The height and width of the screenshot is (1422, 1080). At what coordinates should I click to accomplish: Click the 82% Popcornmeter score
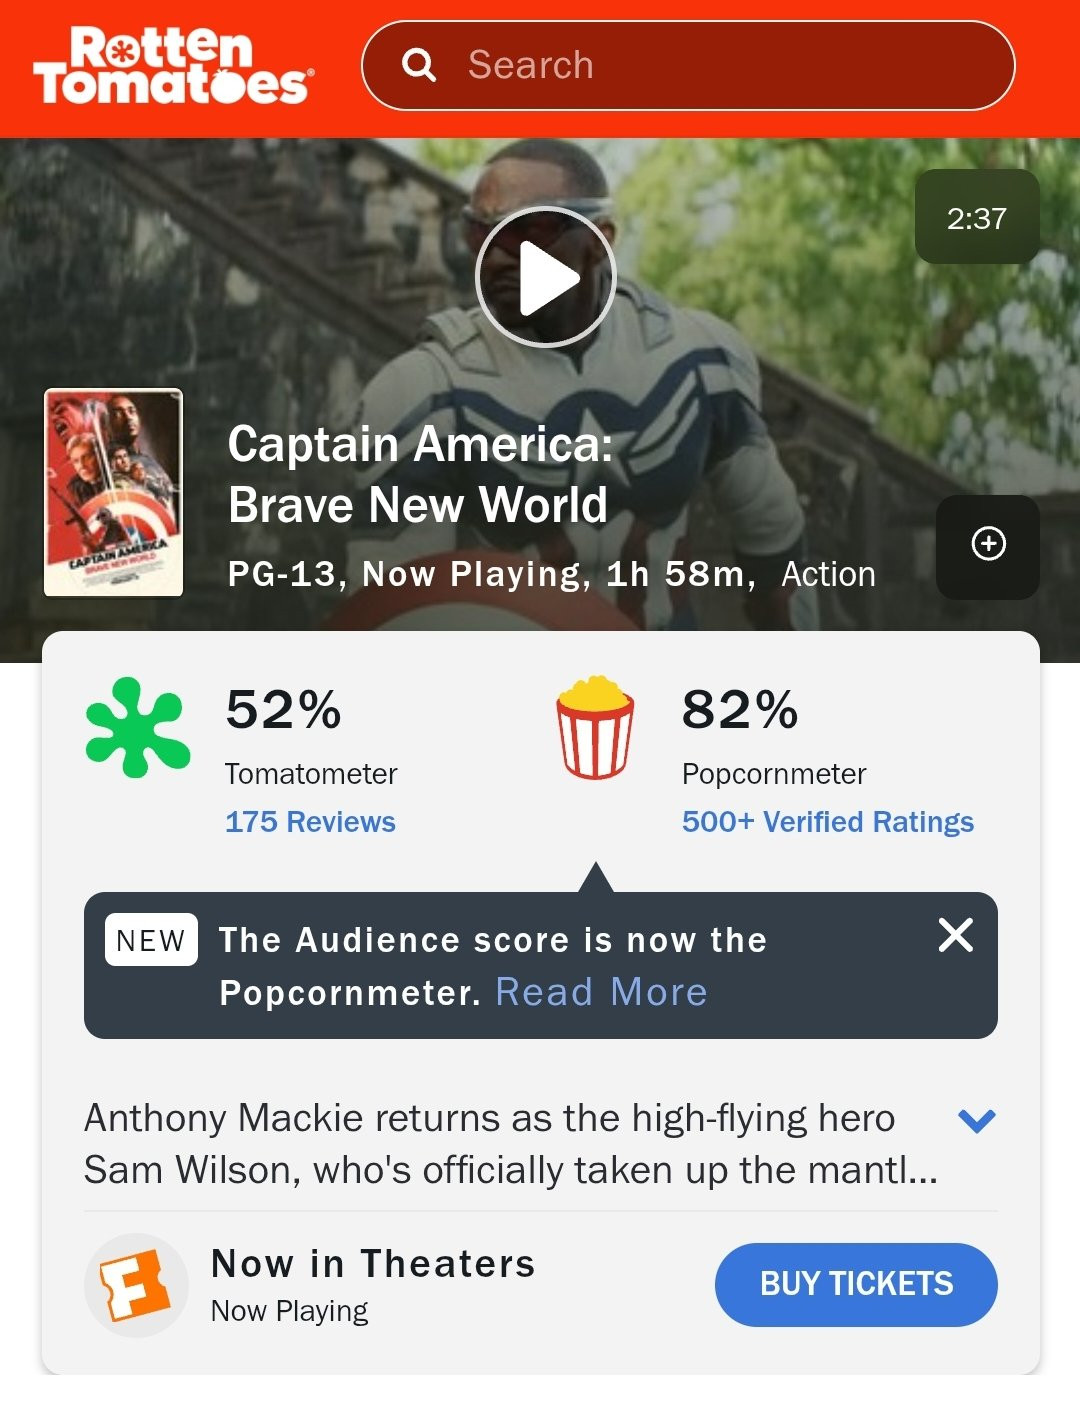coord(740,709)
